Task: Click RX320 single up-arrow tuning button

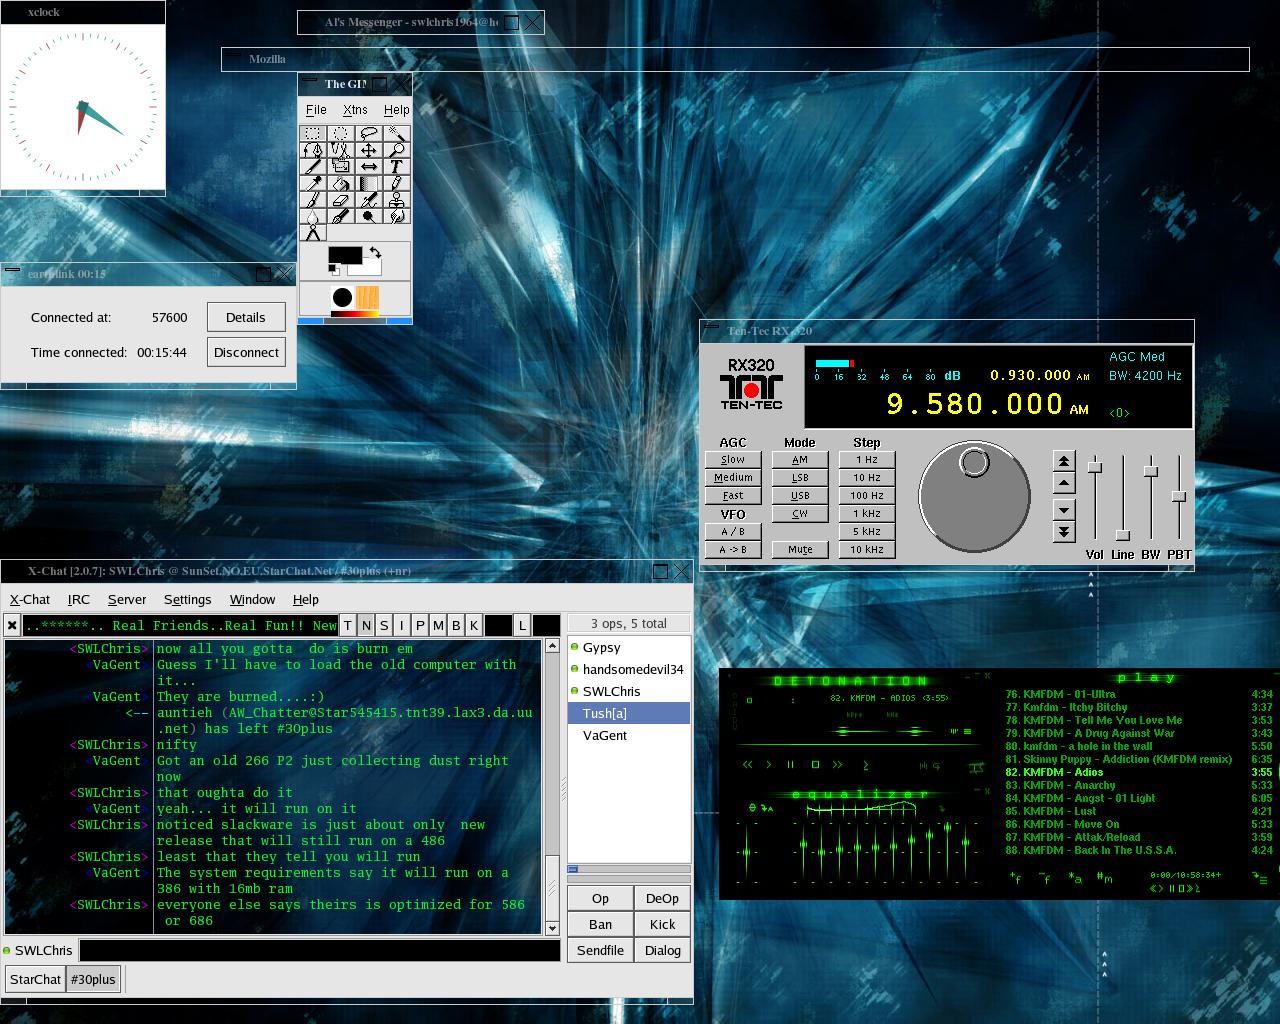Action: 1064,484
